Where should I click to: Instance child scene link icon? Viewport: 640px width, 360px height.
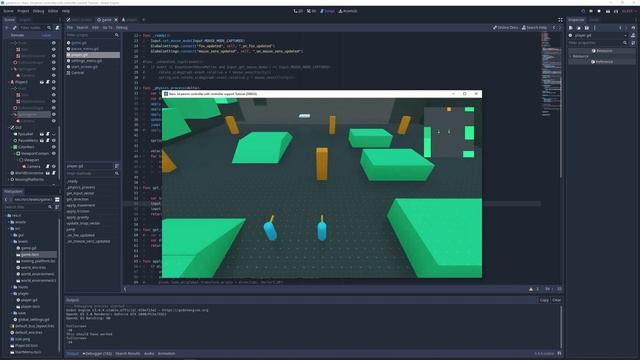[15, 28]
